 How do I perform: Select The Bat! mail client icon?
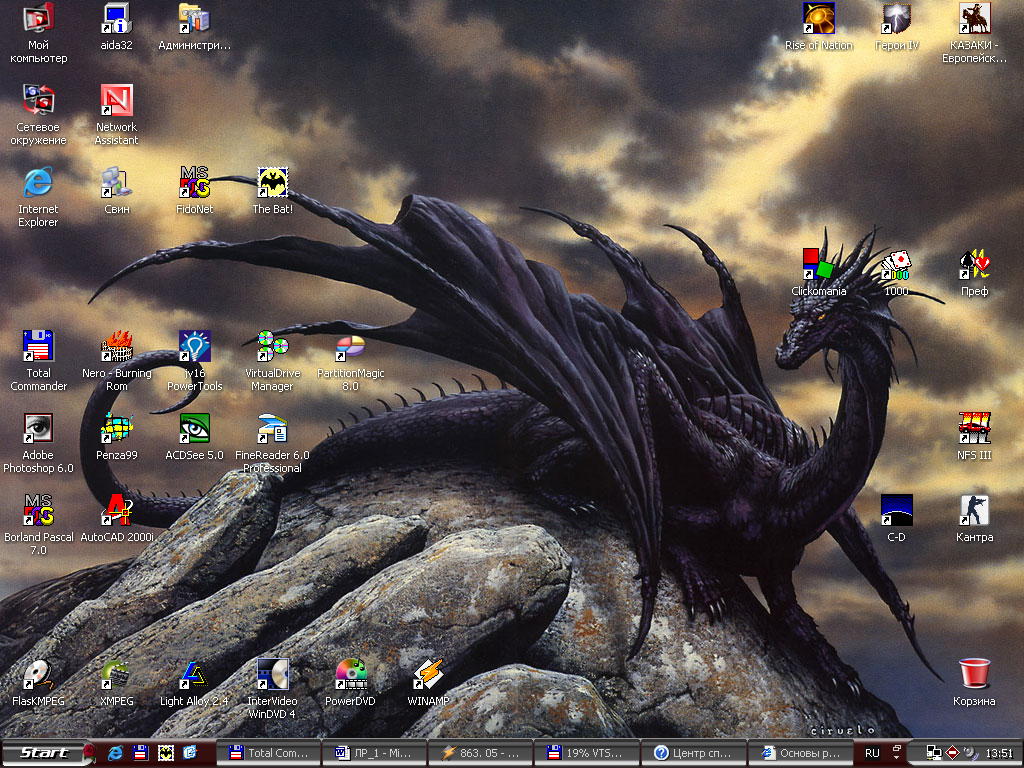point(272,182)
